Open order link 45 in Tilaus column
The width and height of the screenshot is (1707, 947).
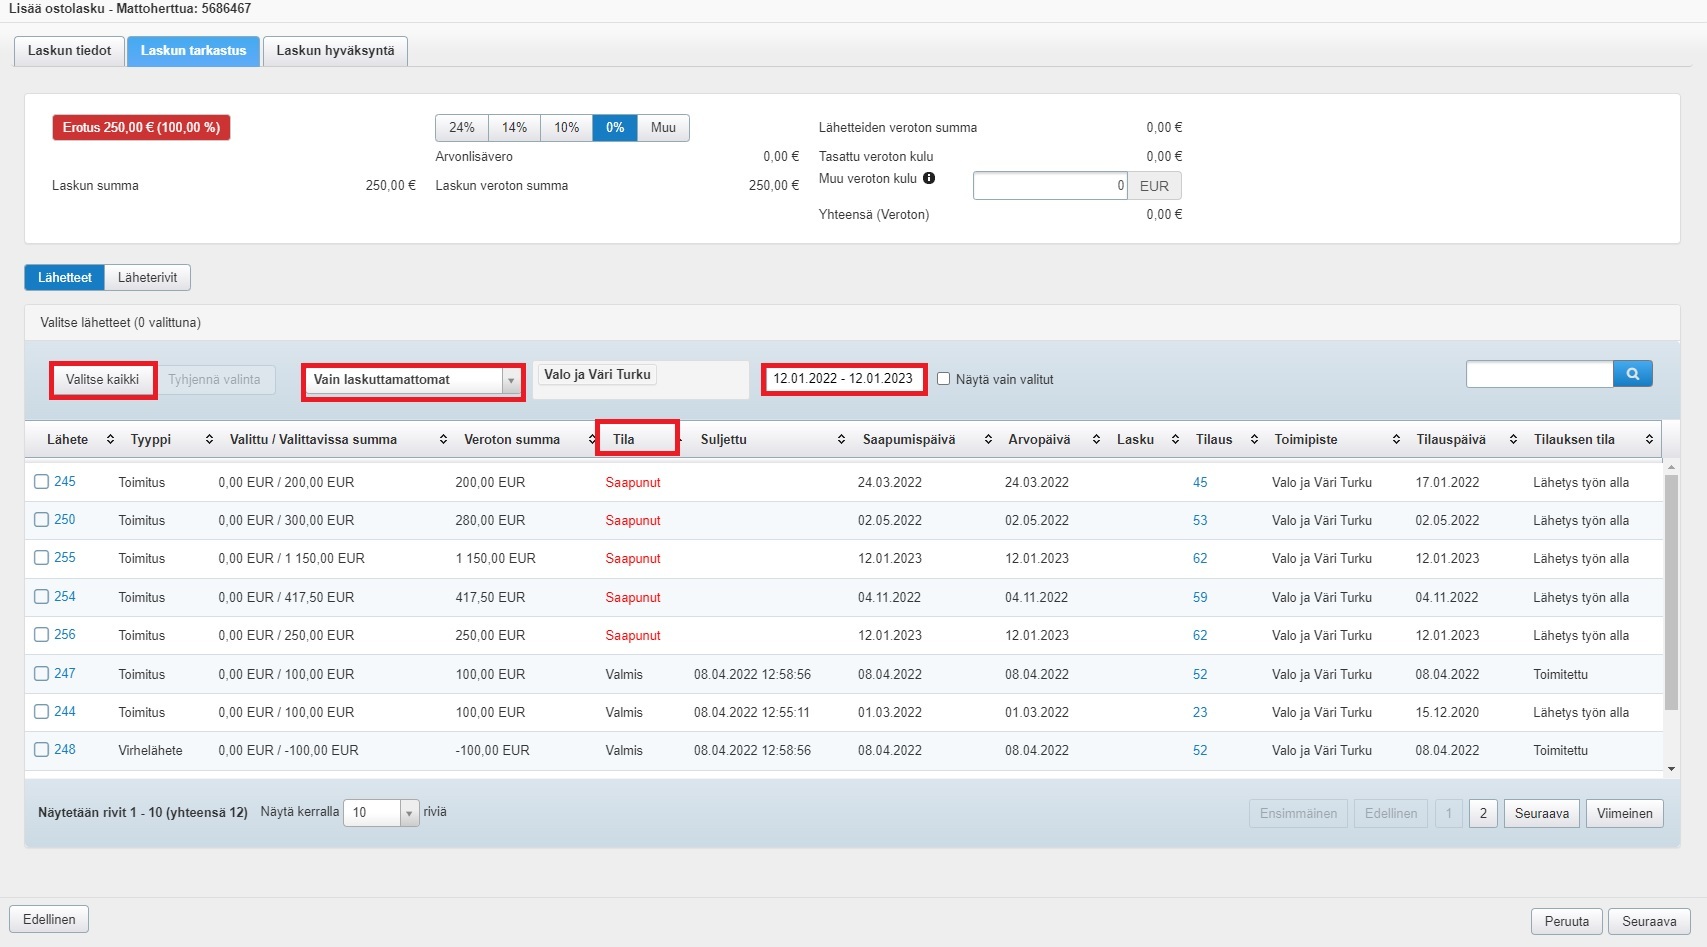click(x=1200, y=482)
